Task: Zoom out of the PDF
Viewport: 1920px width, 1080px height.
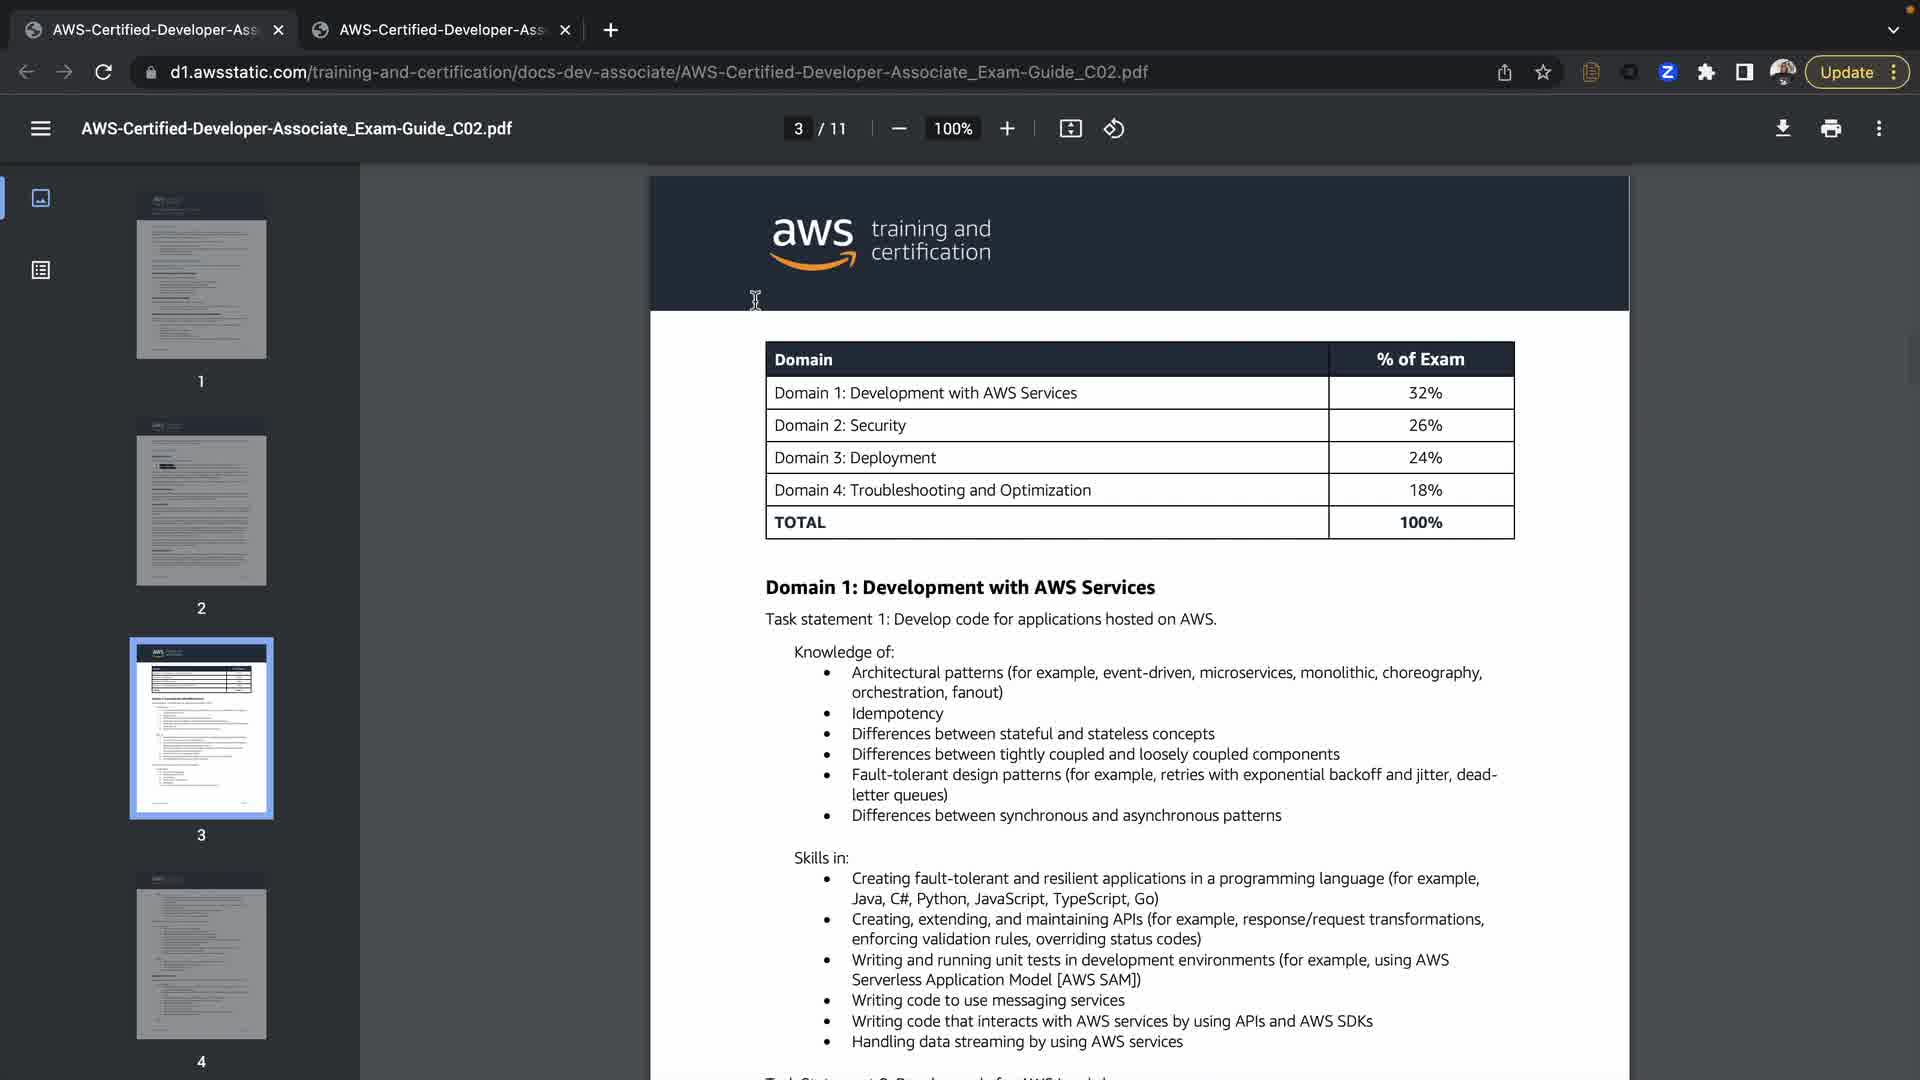Action: tap(899, 129)
